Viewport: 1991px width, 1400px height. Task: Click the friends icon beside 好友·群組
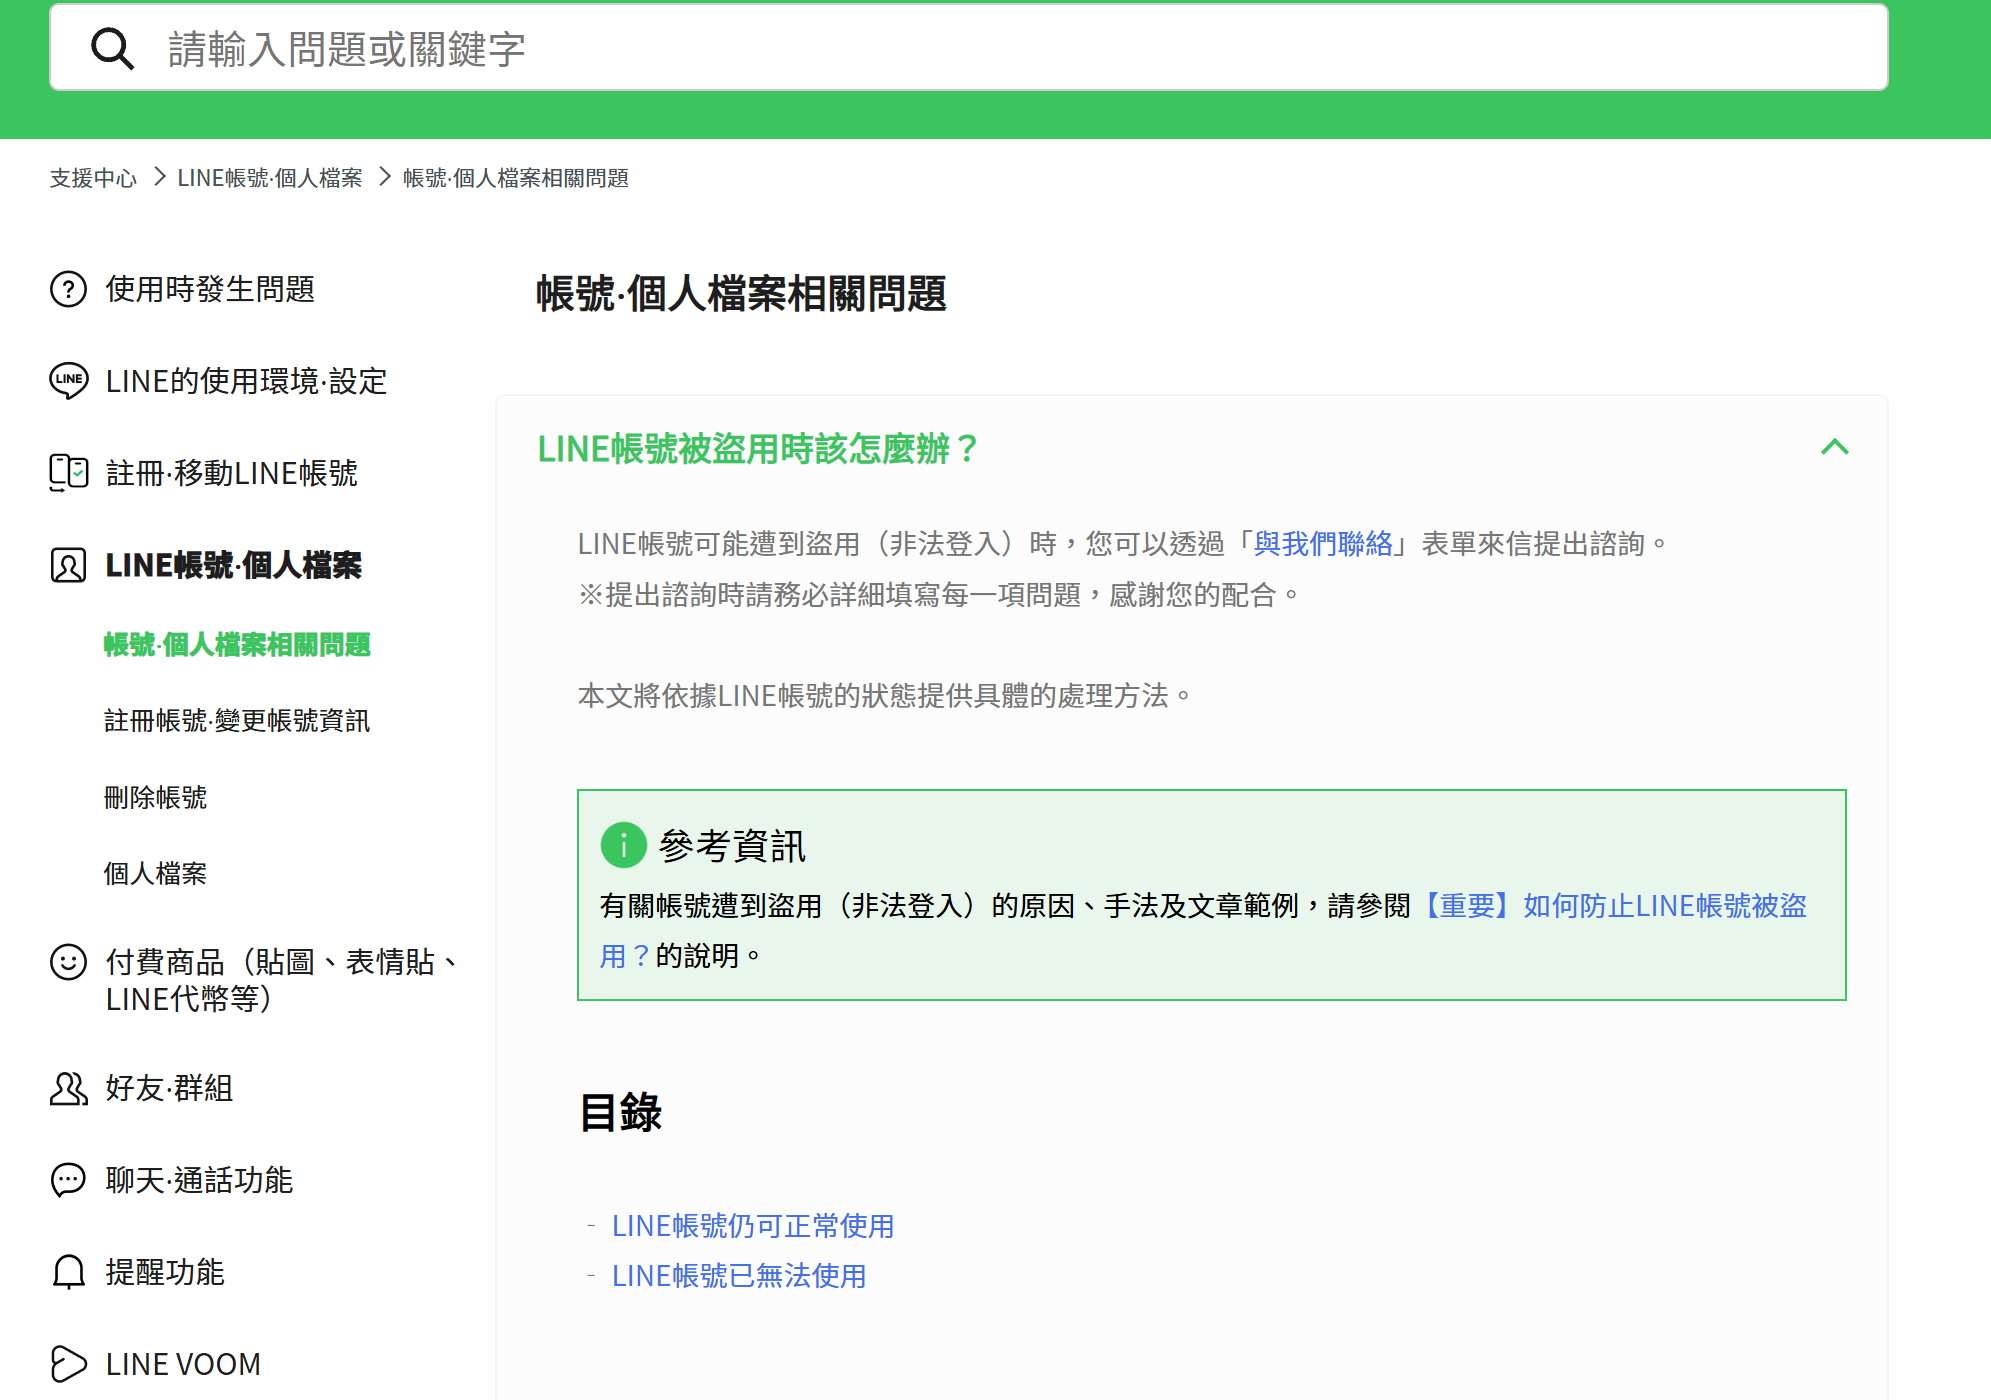point(68,1088)
